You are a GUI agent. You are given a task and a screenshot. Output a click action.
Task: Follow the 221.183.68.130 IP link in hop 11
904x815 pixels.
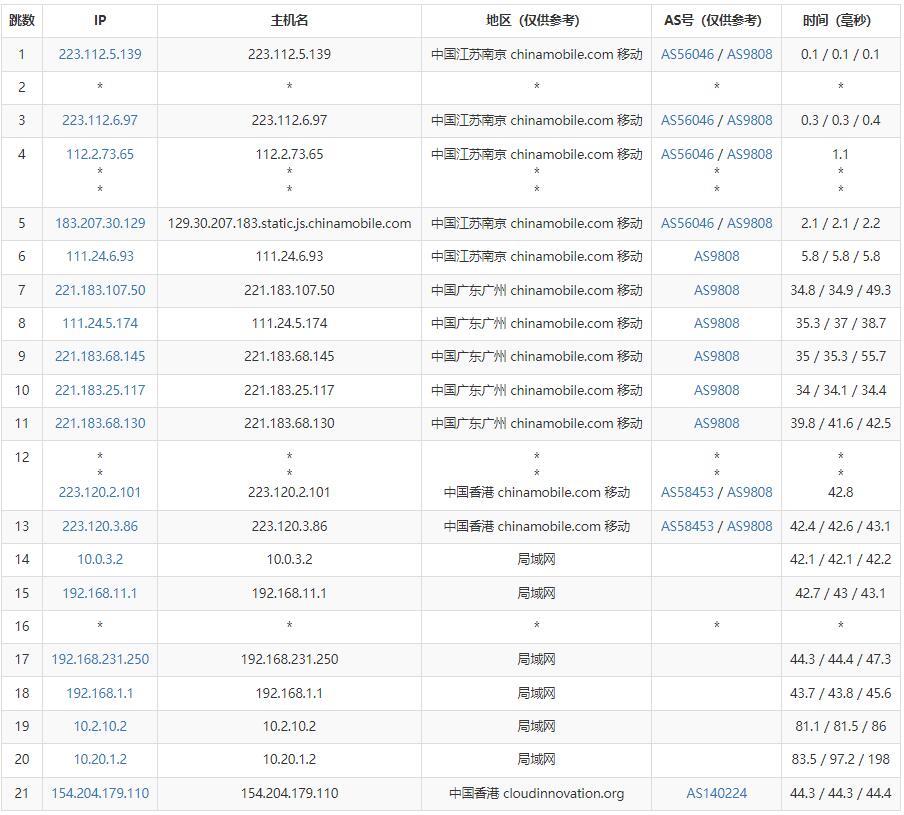(x=100, y=423)
